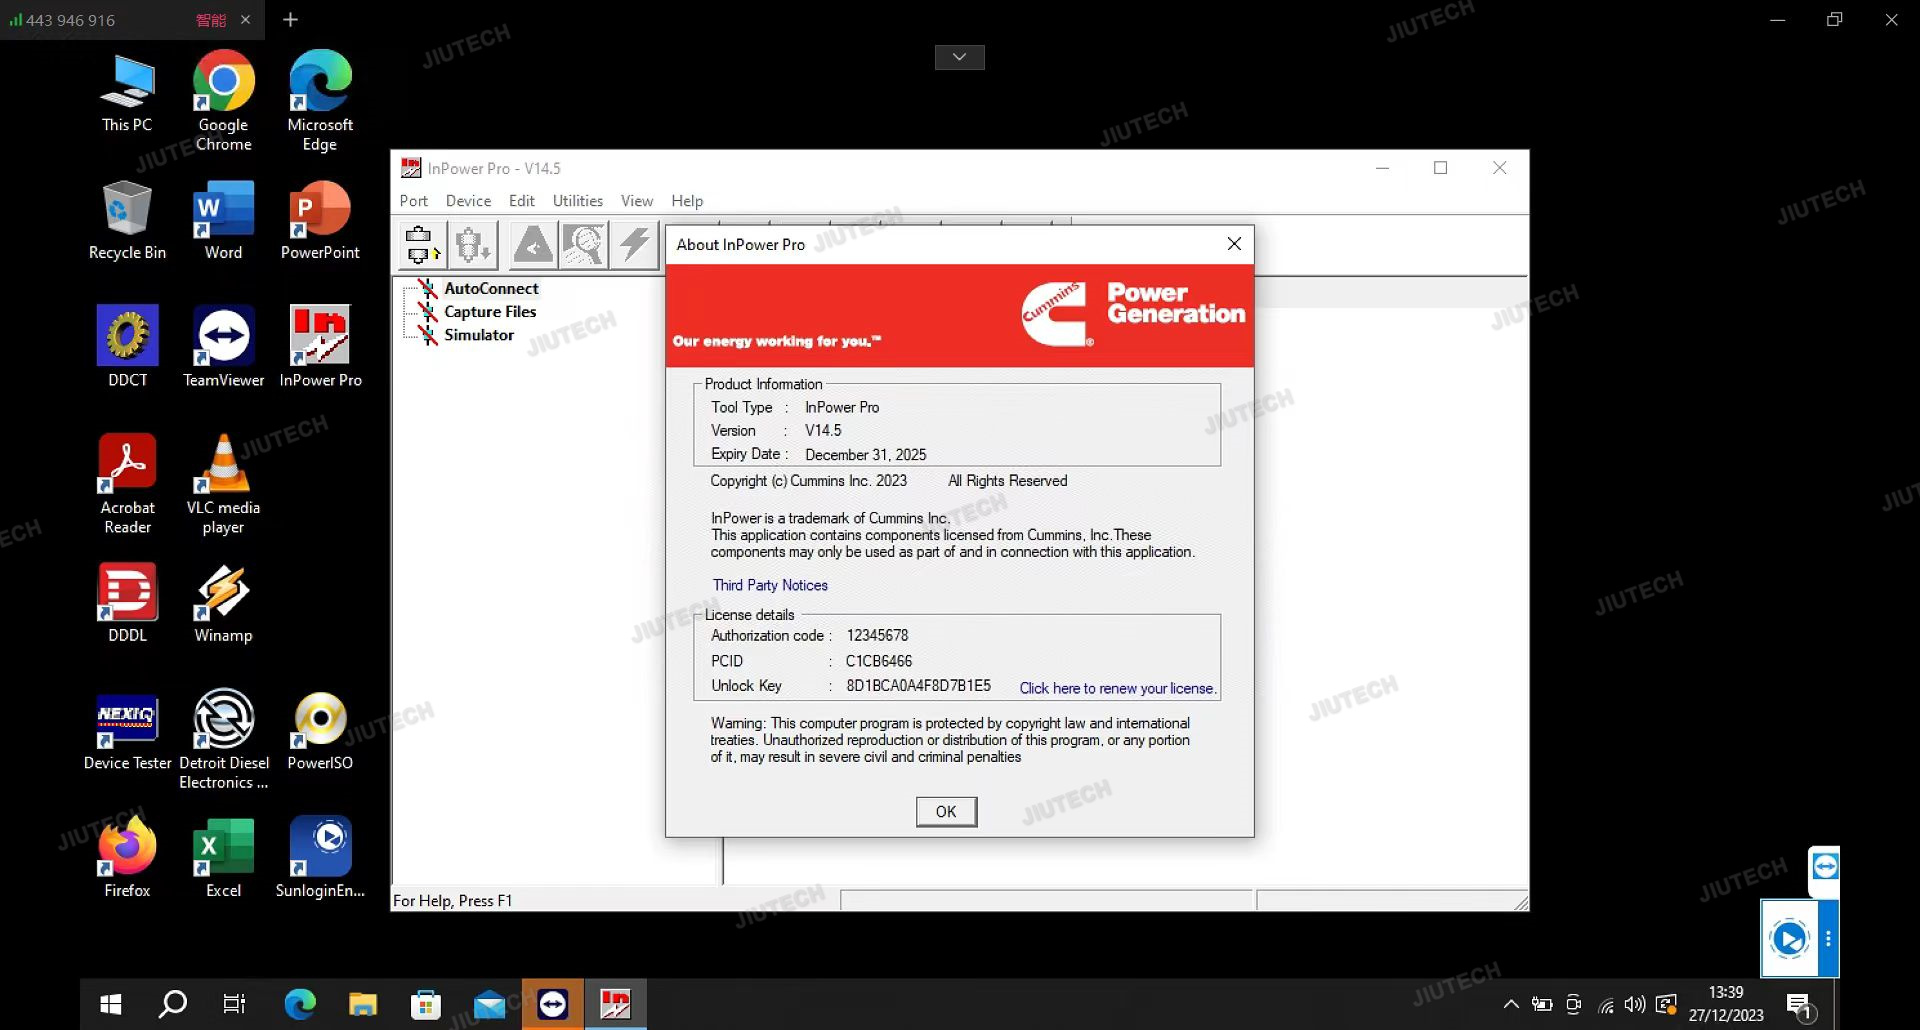Open the PowerPoint desktop shortcut
The image size is (1920, 1030).
point(320,220)
